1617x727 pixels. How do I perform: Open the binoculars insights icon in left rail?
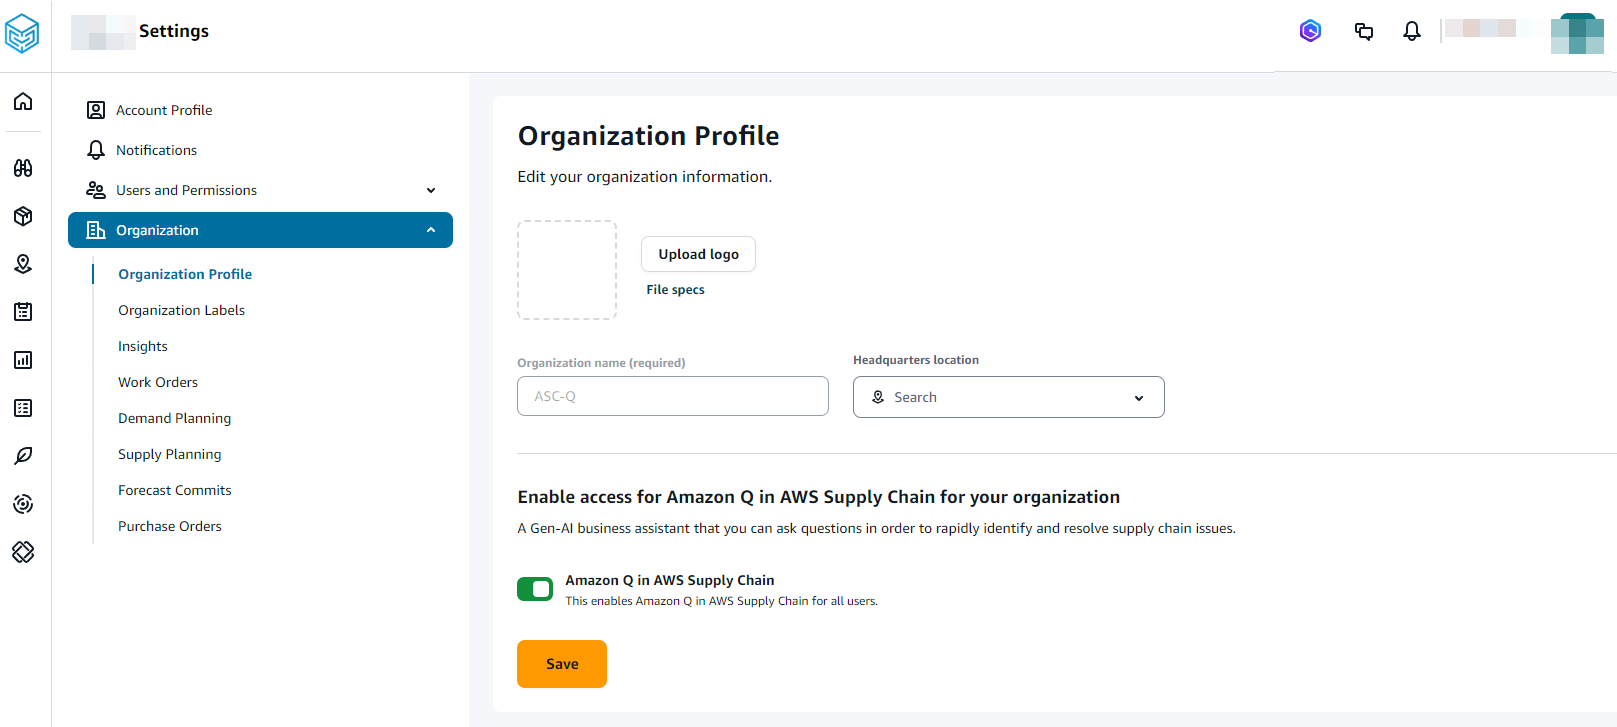pyautogui.click(x=23, y=168)
